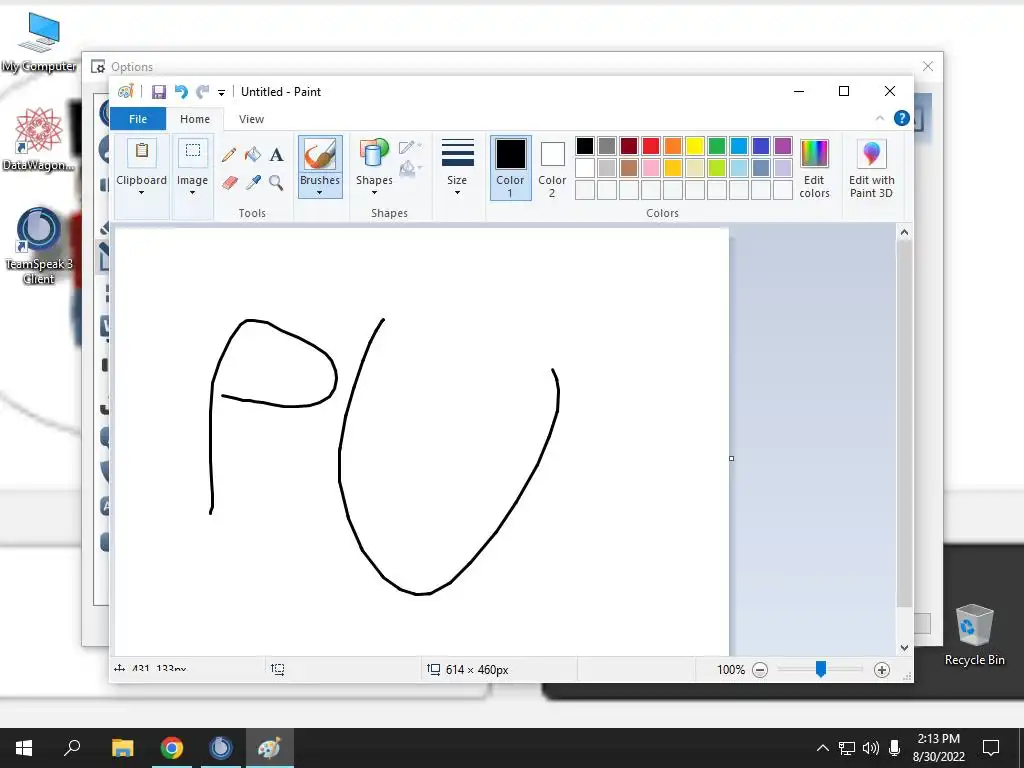The image size is (1024, 768).
Task: Select the Text tool
Action: point(277,155)
